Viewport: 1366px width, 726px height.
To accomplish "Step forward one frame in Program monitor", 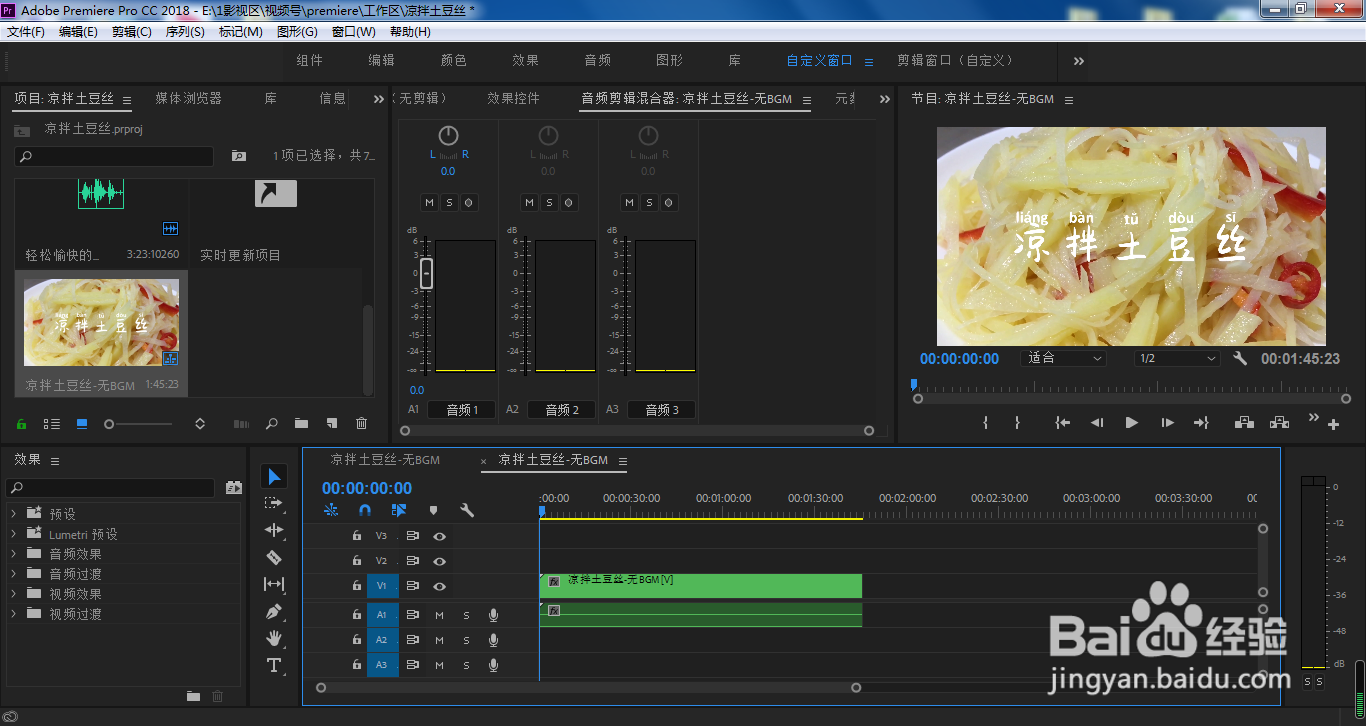I will tap(1167, 423).
